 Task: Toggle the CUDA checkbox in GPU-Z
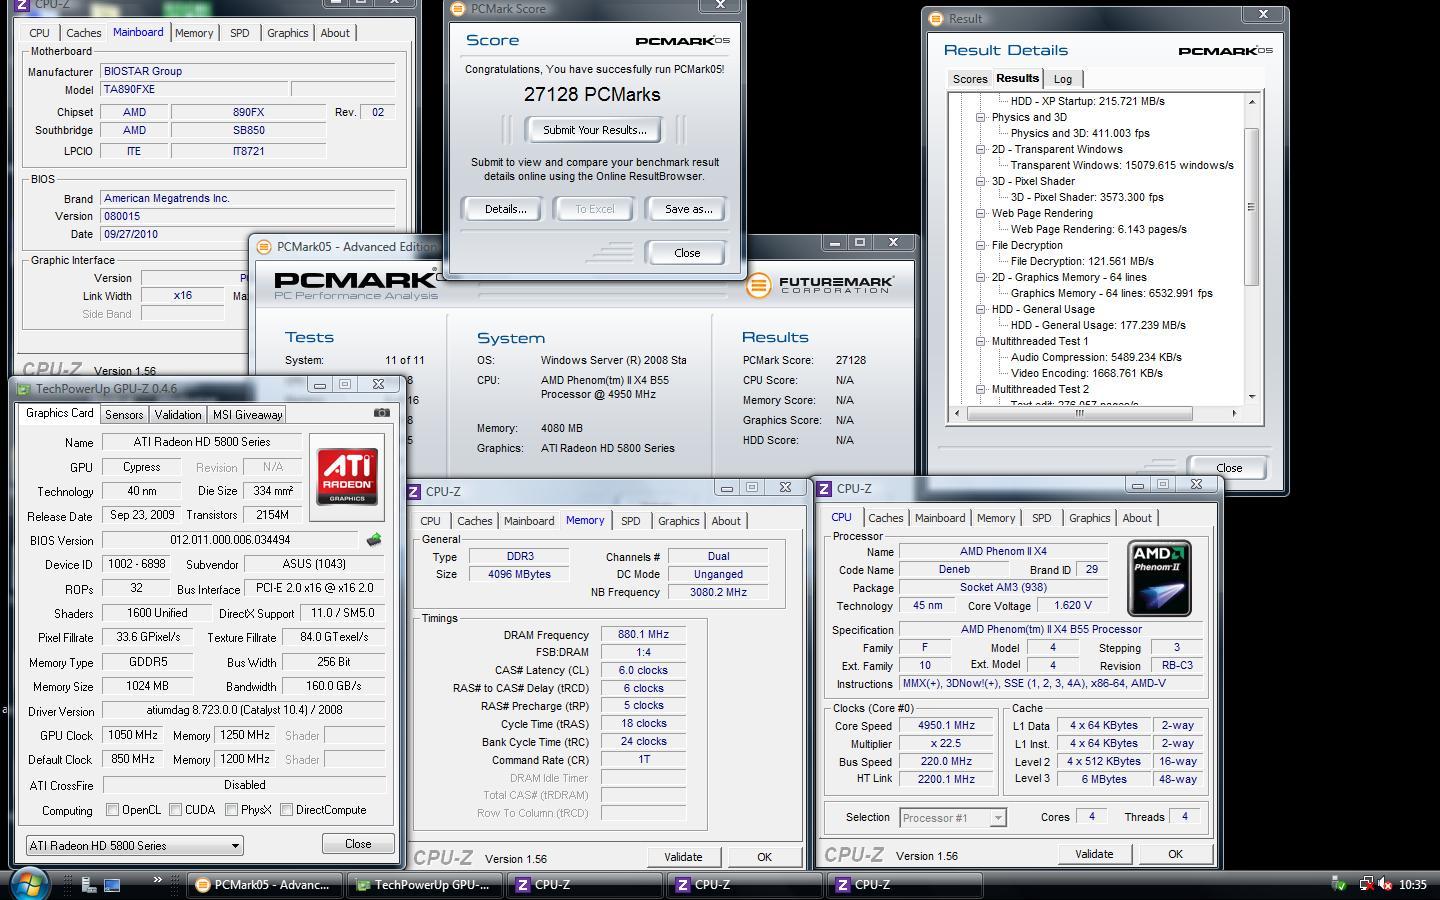click(x=176, y=810)
